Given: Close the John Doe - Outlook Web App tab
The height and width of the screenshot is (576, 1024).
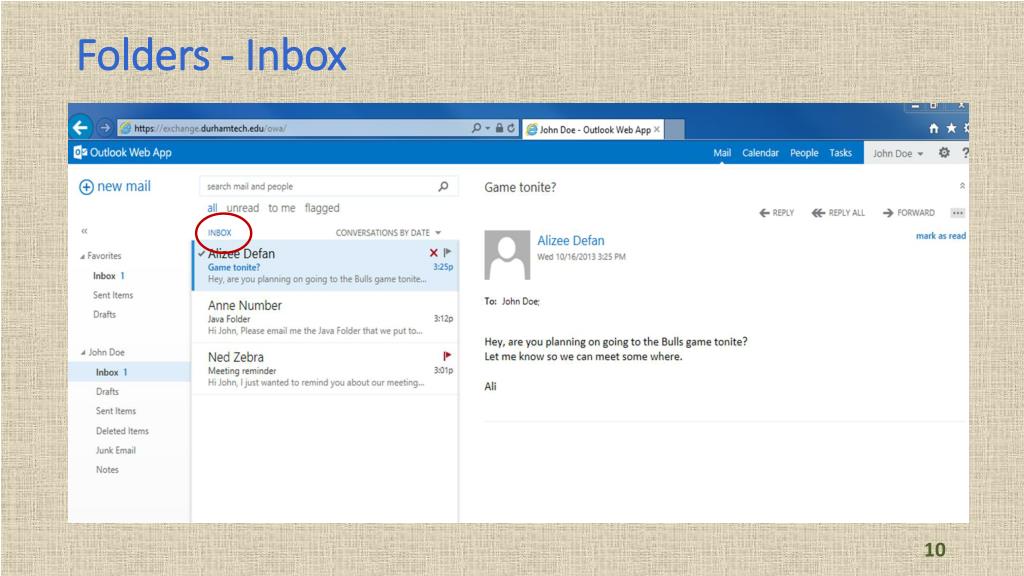Looking at the screenshot, I should click(x=657, y=129).
